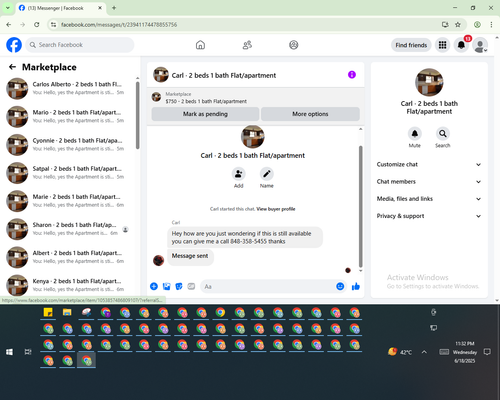This screenshot has width=500, height=400.
Task: Open the Marie conversation
Action: [x=68, y=201]
